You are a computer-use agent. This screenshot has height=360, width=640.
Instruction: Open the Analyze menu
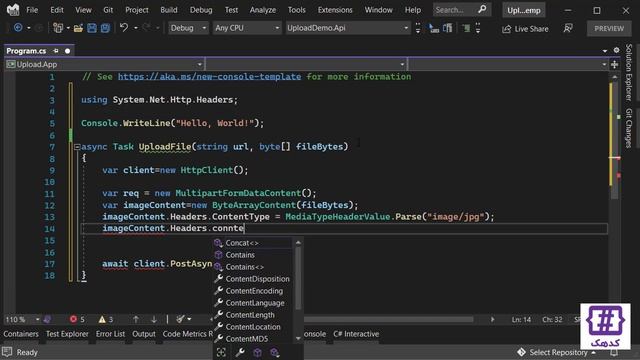(x=262, y=10)
